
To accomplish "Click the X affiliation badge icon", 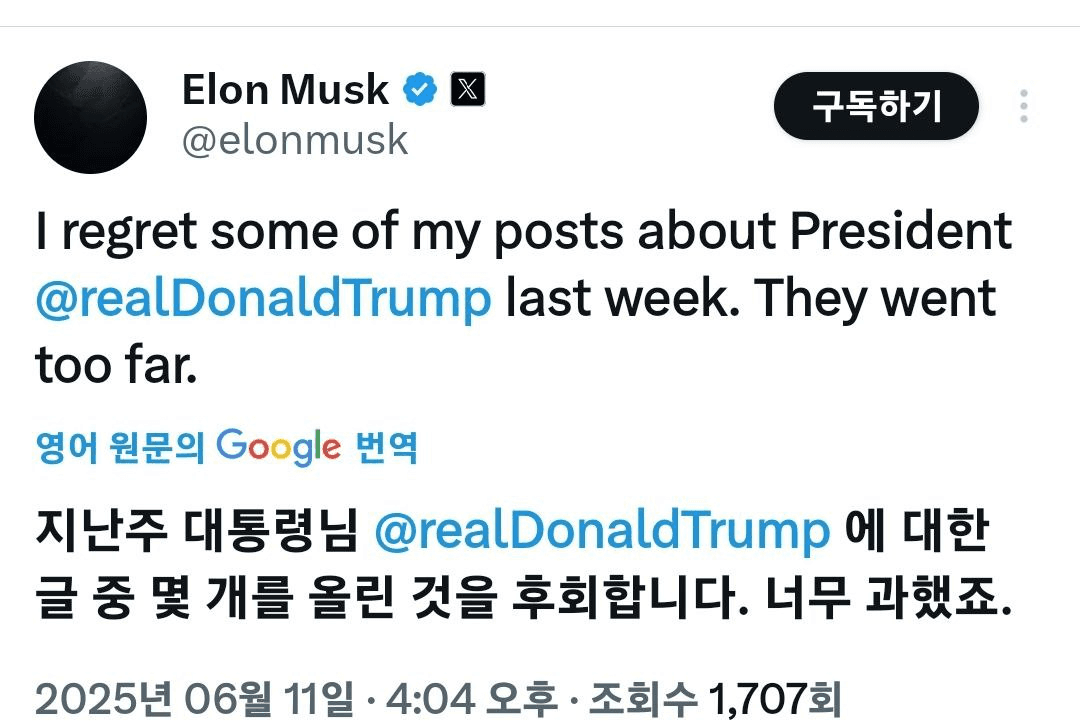I will [x=467, y=91].
